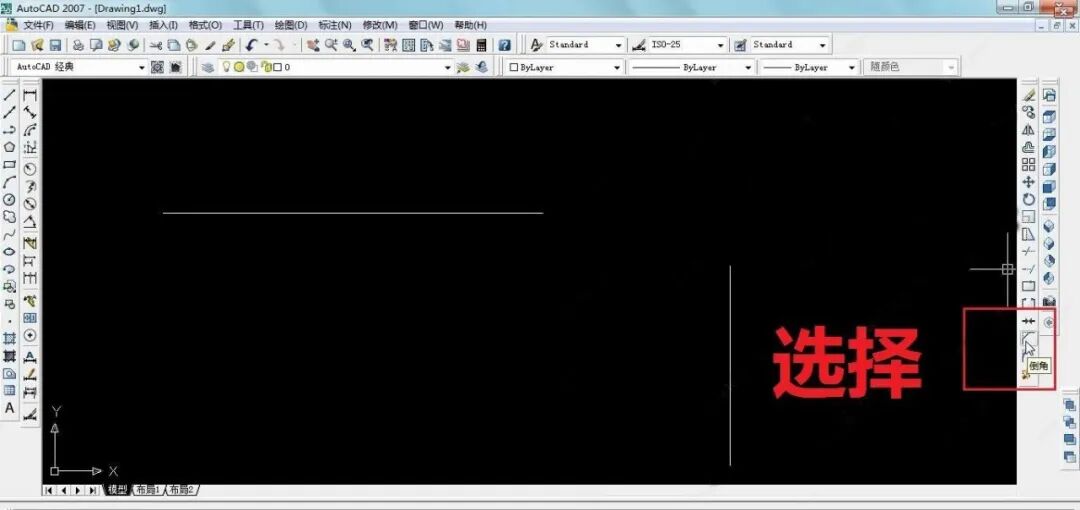Open the 编辑(E) menu
Image resolution: width=1080 pixels, height=510 pixels.
point(80,25)
